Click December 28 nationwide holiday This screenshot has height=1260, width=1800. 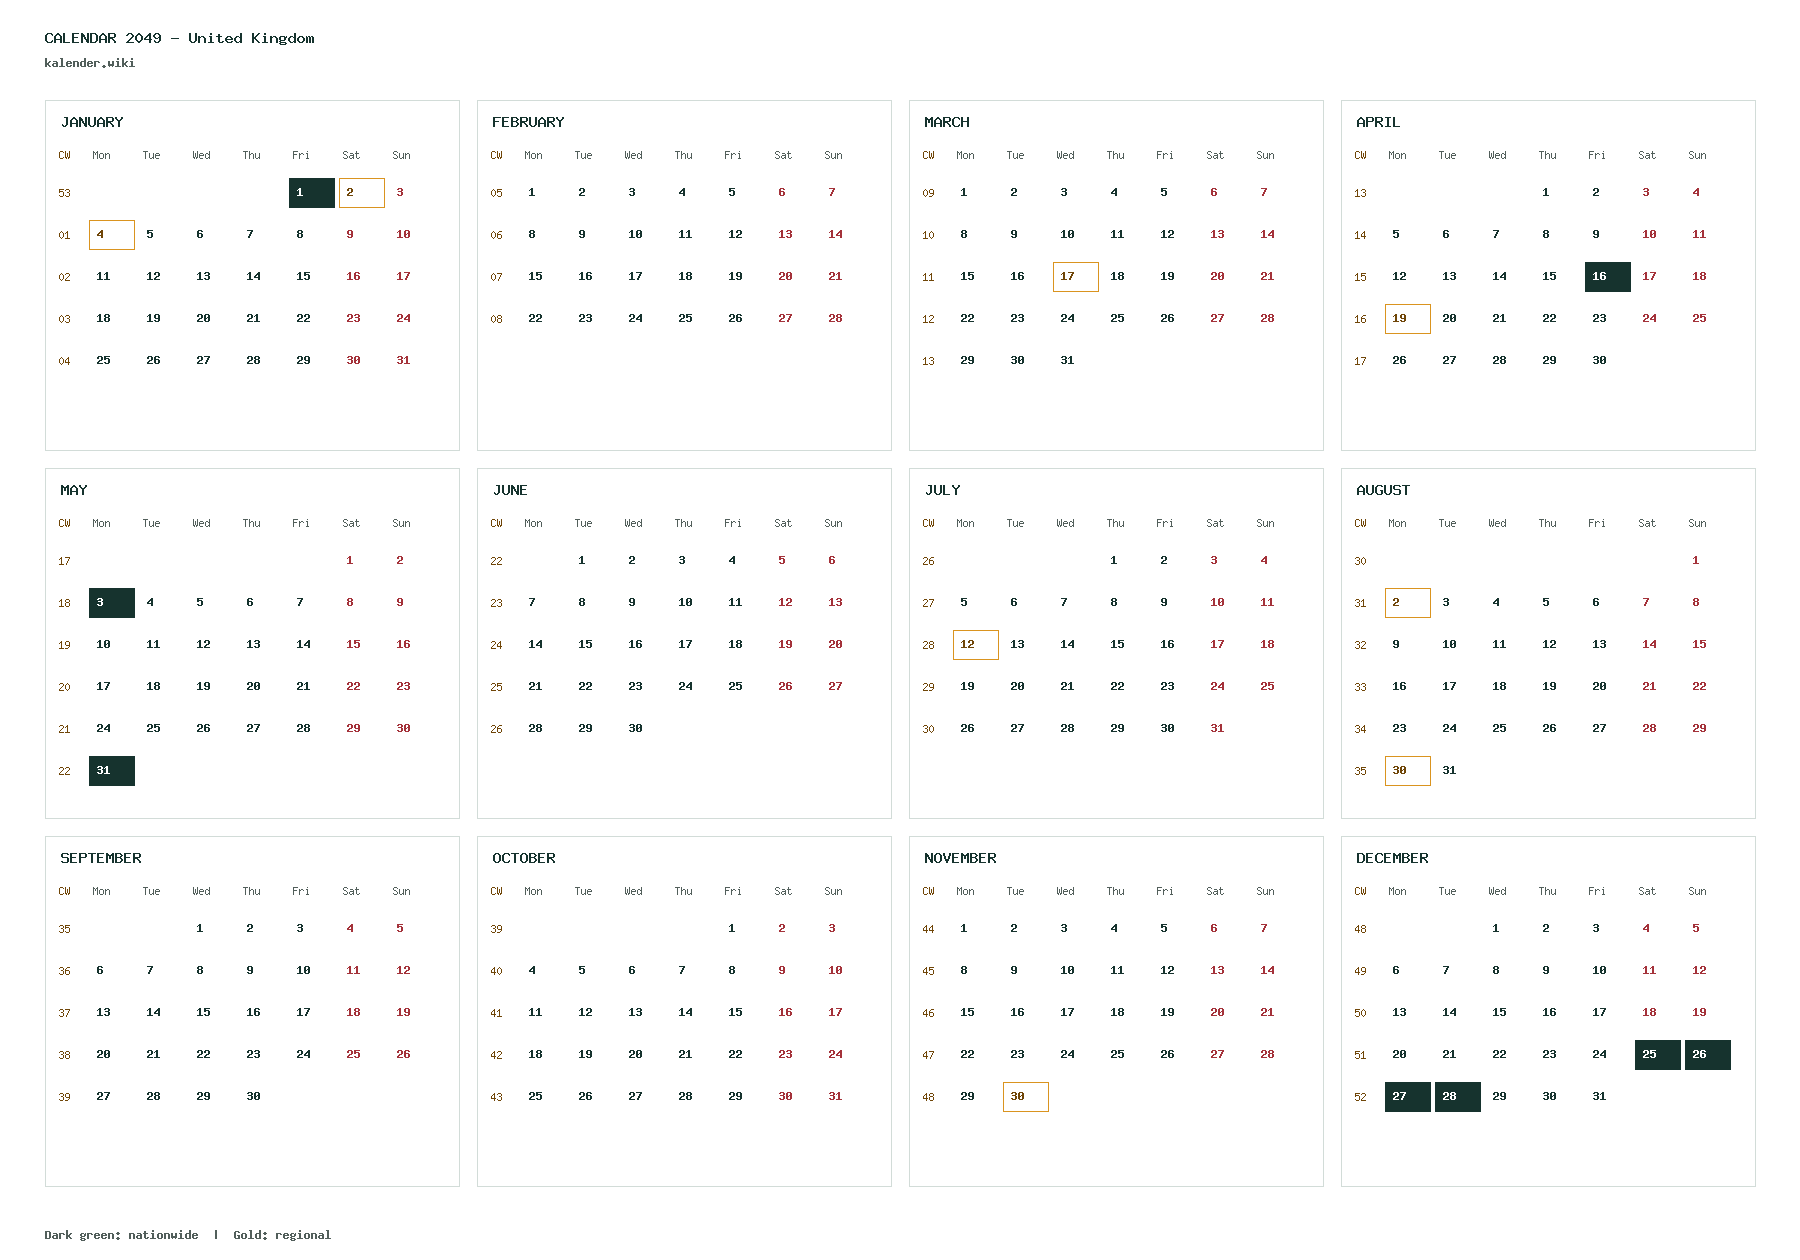[1458, 1097]
